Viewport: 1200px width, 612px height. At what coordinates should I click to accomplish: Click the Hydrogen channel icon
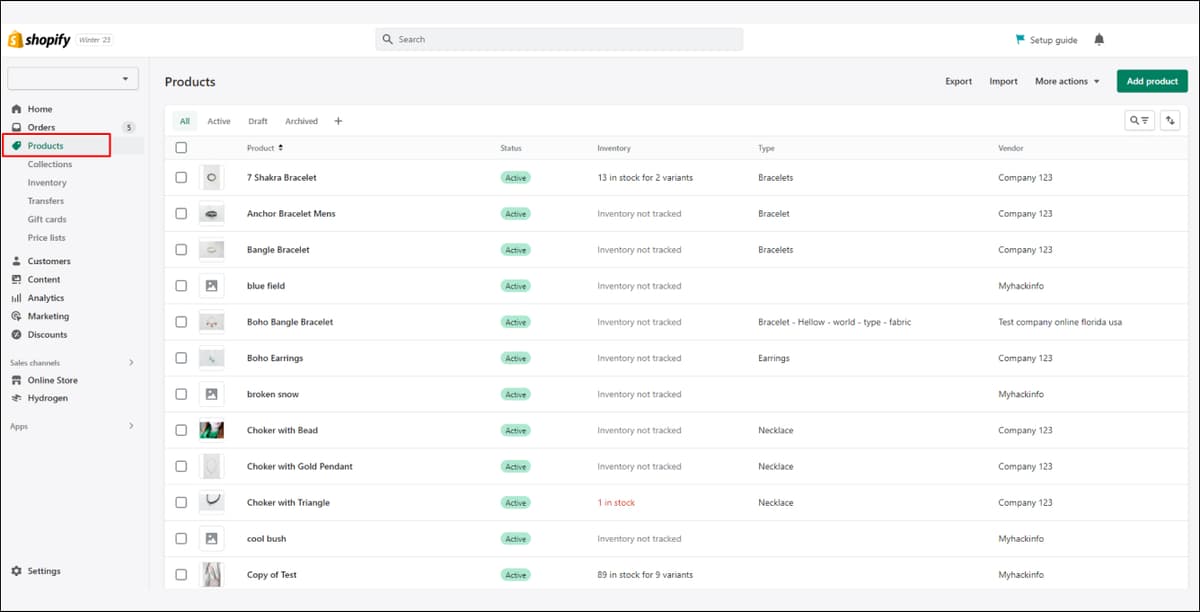pos(16,398)
